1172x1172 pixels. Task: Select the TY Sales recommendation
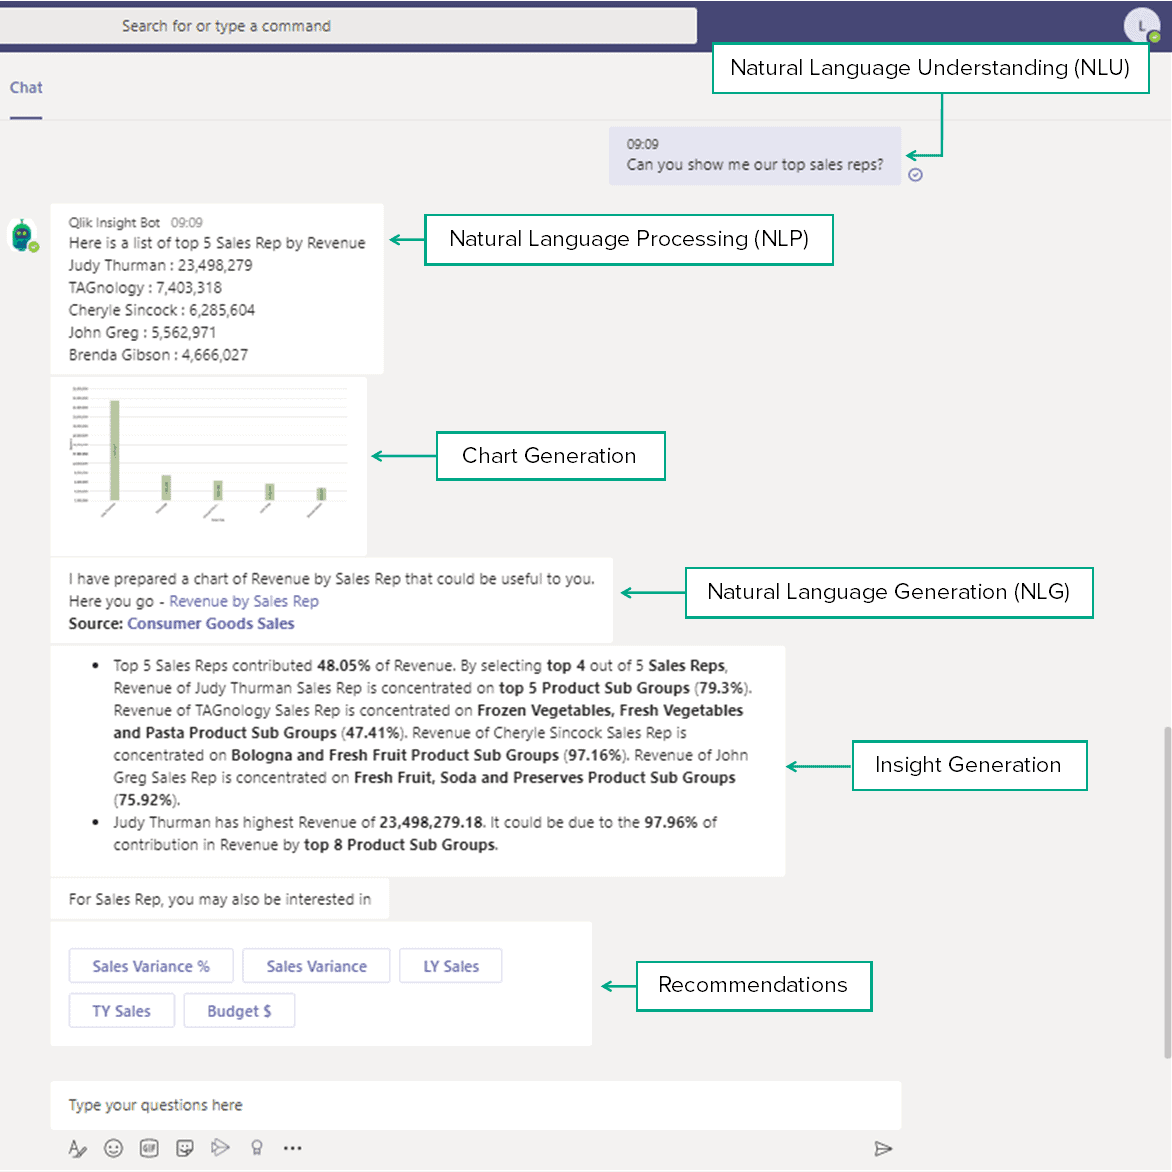[x=122, y=1011]
